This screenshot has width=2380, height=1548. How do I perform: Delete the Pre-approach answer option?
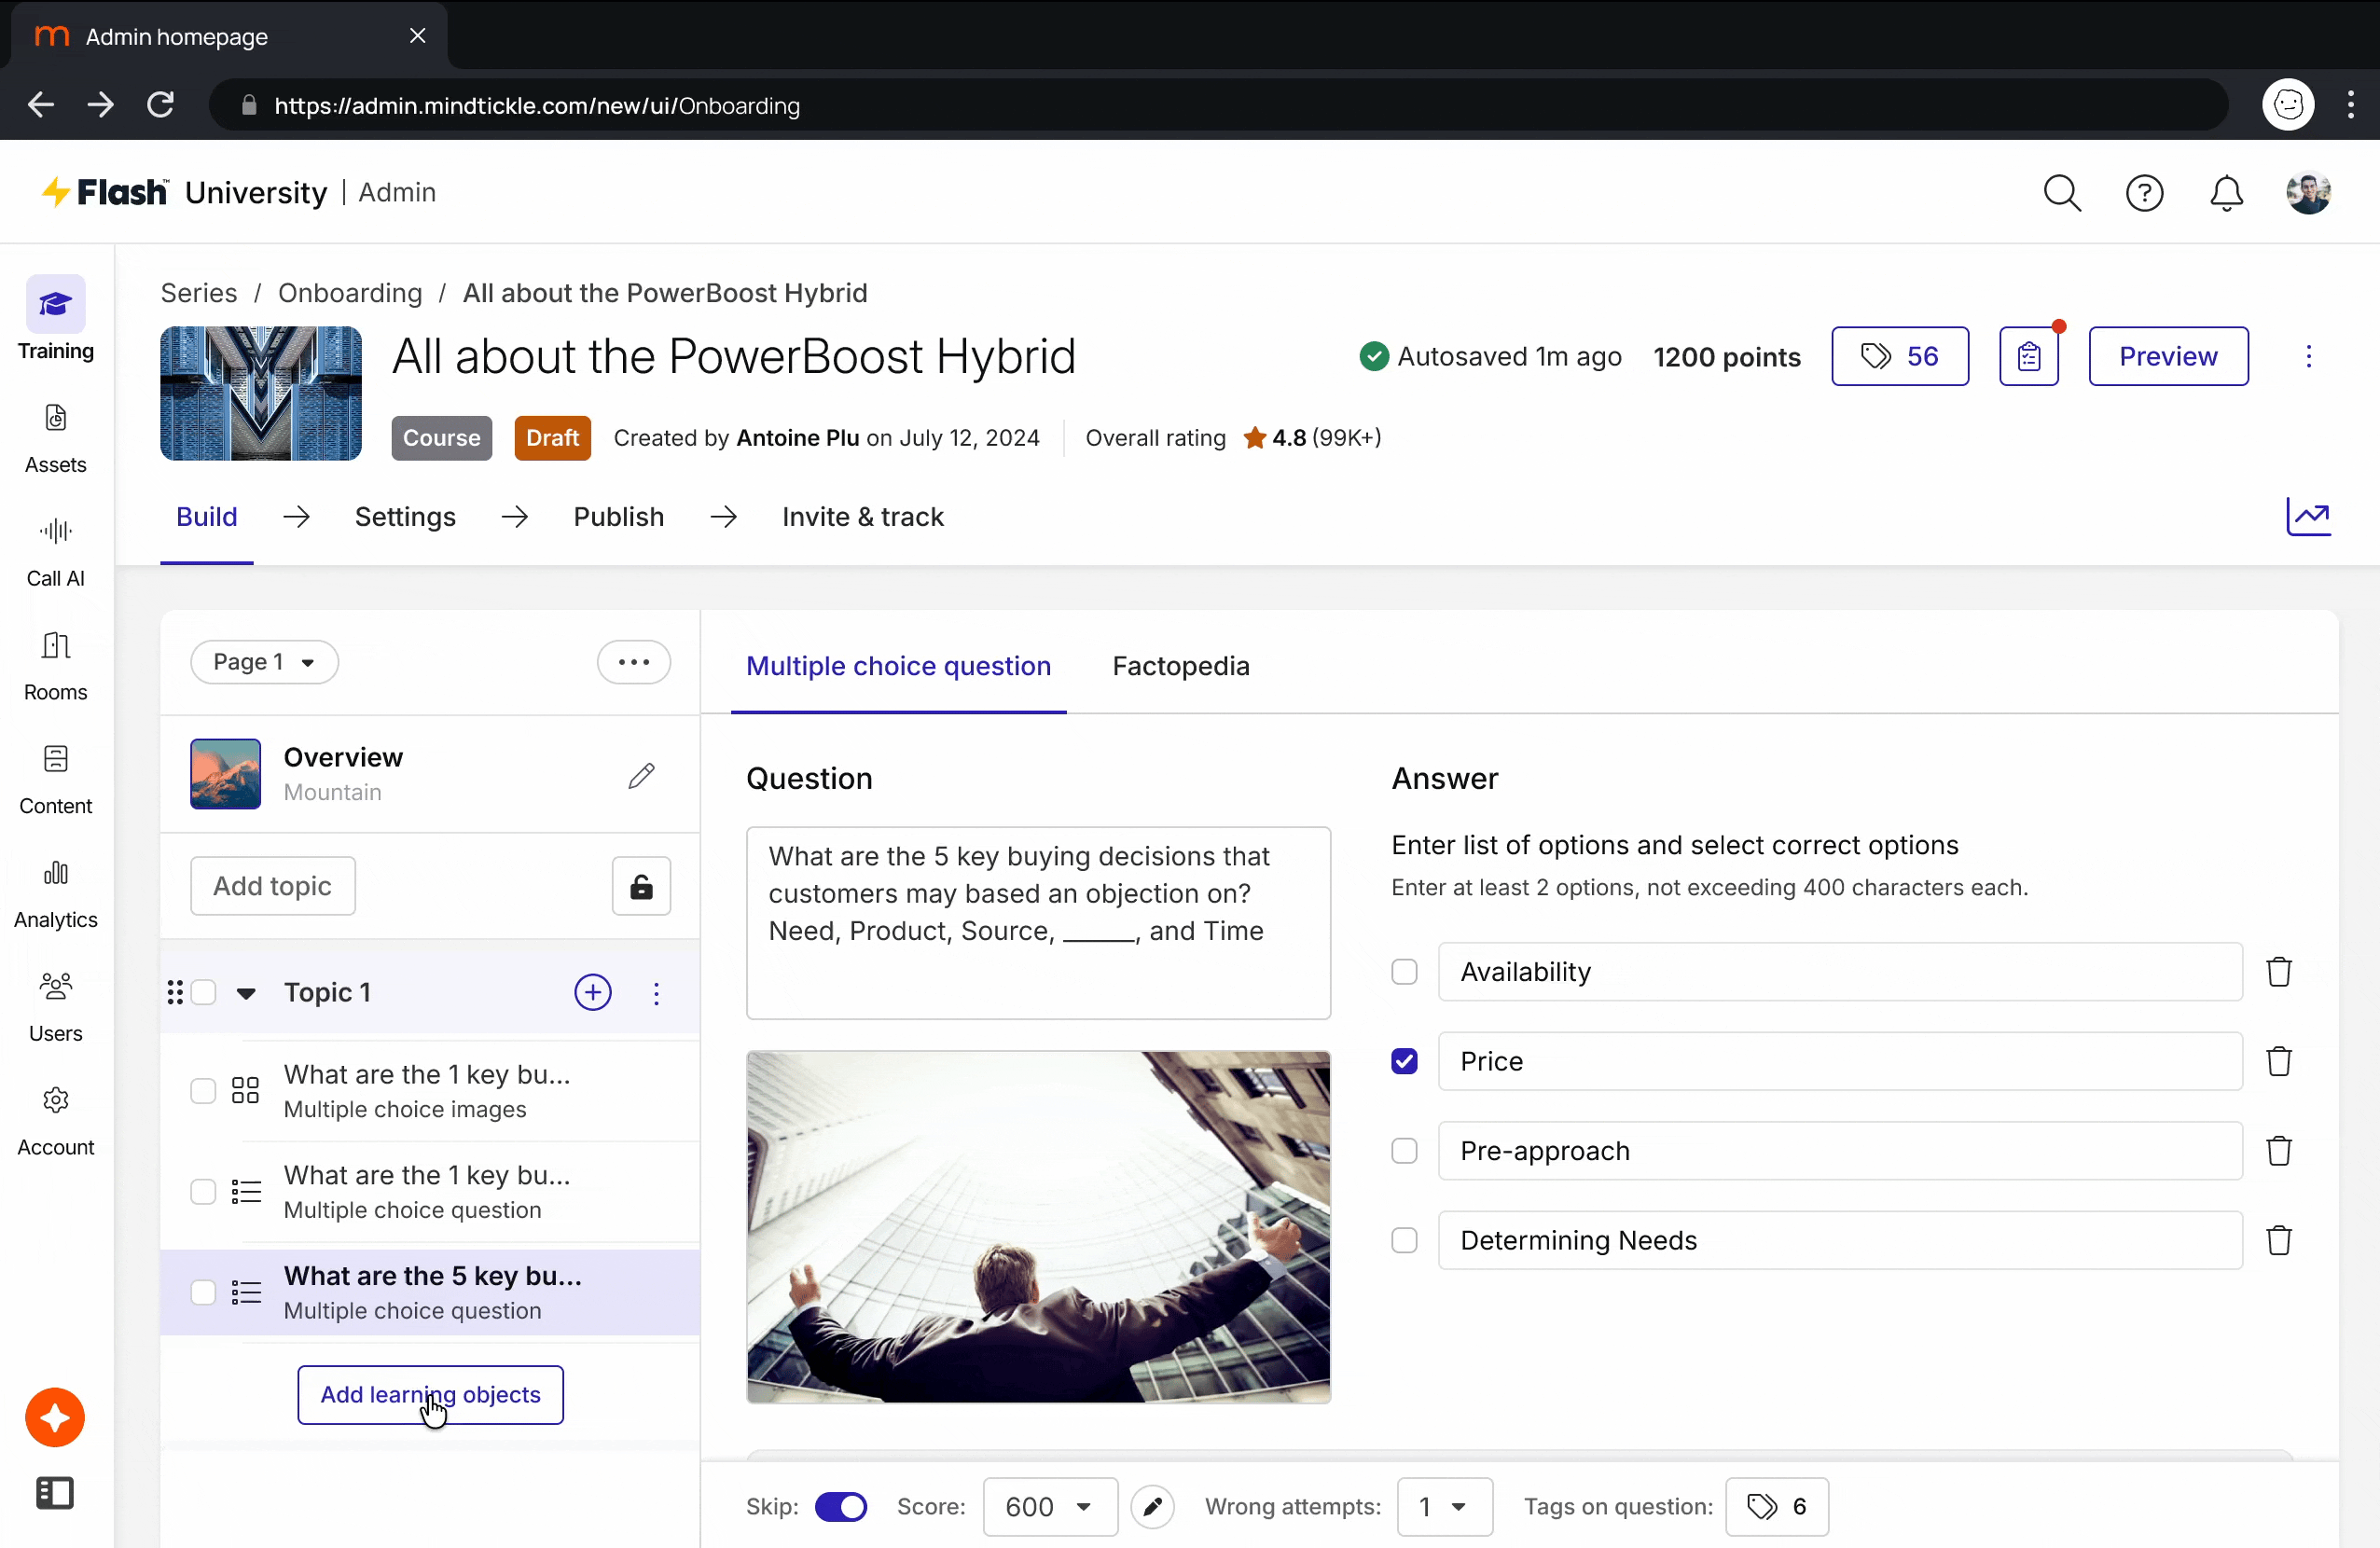pos(2279,1150)
